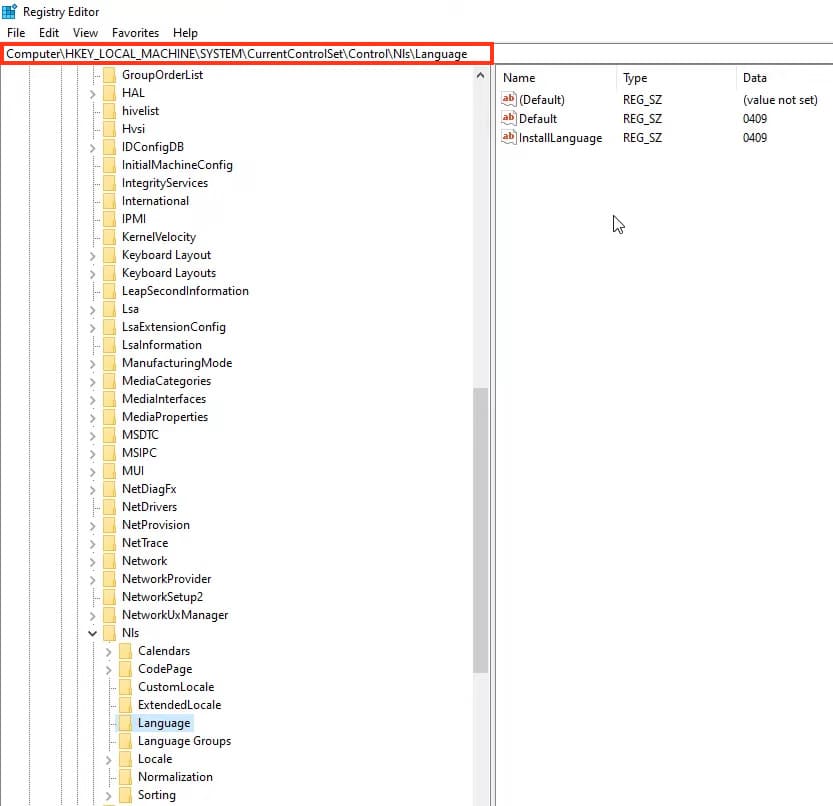Select the MediaCategories key
833x806 pixels.
click(166, 381)
